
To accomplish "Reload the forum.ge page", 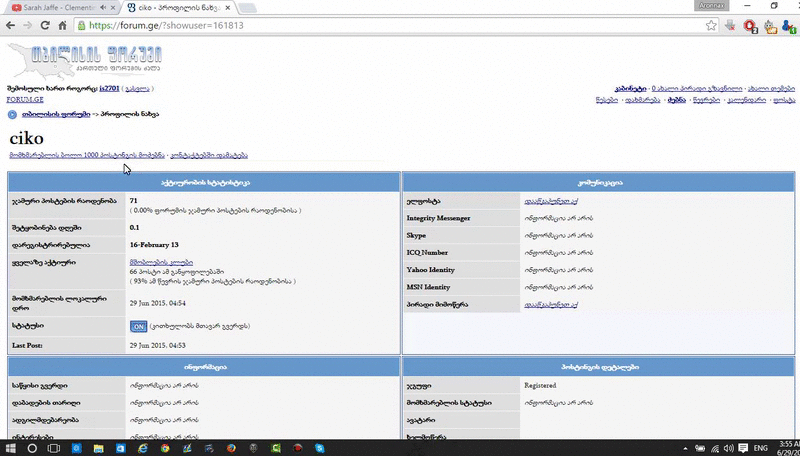I will (x=45, y=25).
